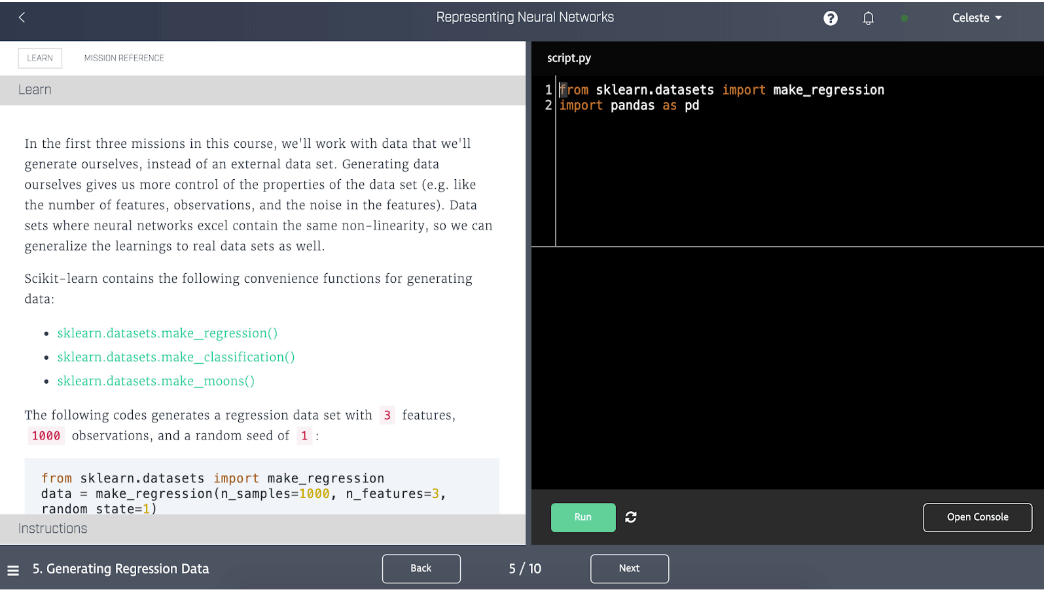Expand the Celeste user account dropdown
The image size is (1044, 590).
coord(976,18)
